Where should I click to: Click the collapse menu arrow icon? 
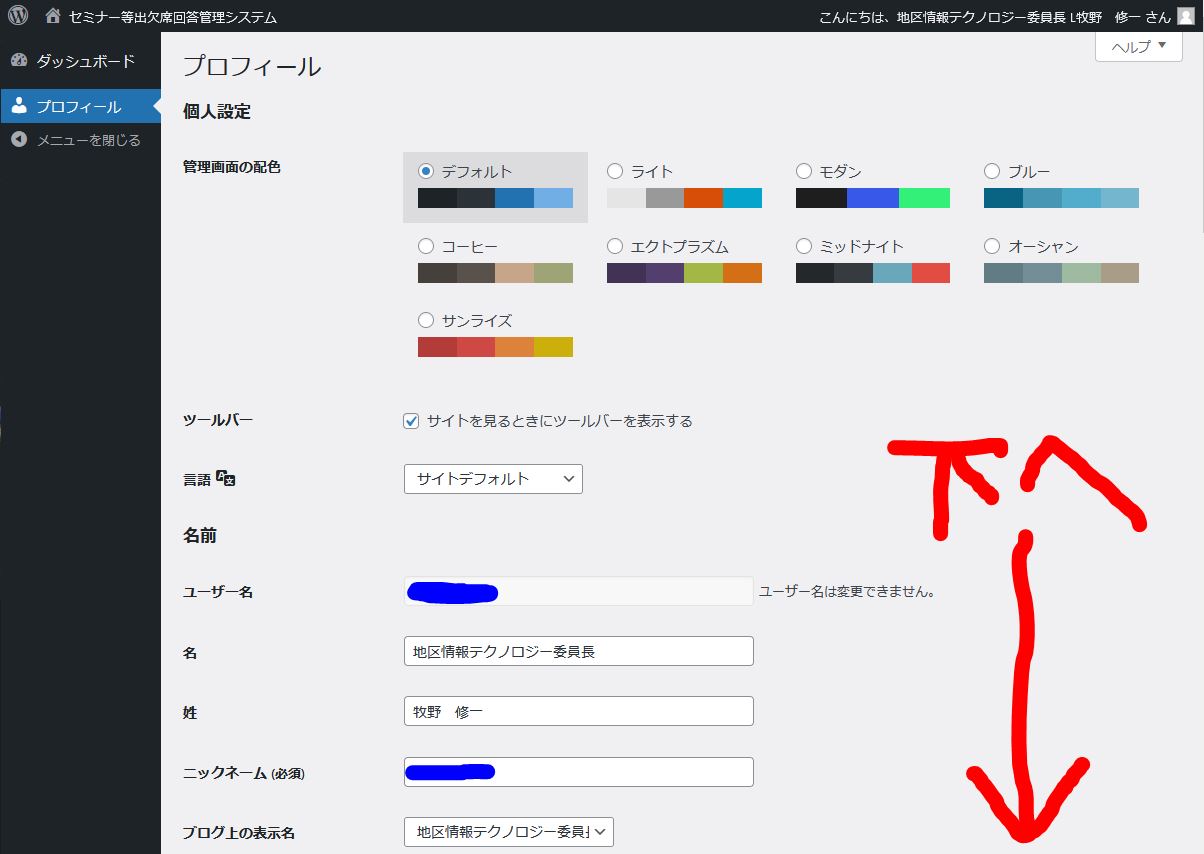19,140
